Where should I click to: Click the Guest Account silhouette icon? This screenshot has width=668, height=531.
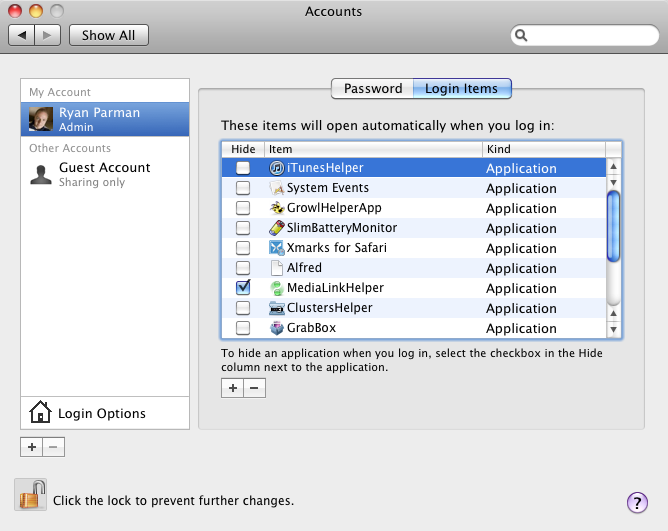41,175
